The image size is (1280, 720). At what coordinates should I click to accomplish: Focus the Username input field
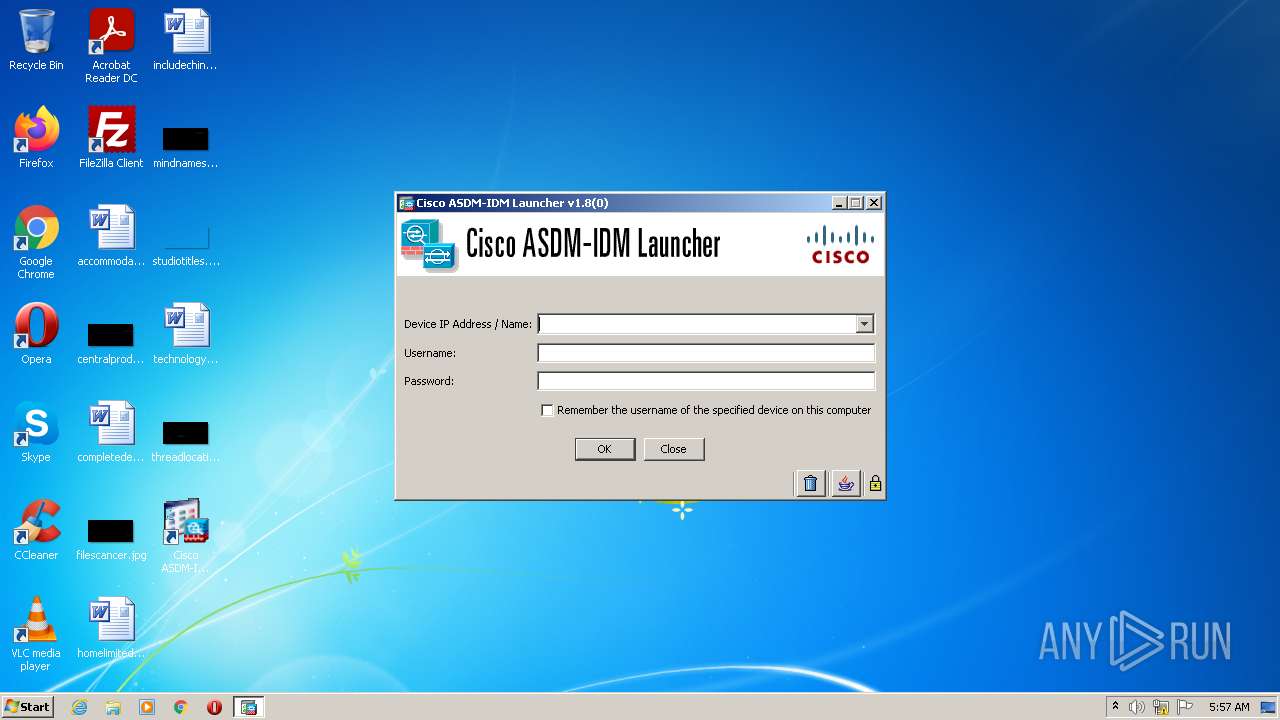706,353
